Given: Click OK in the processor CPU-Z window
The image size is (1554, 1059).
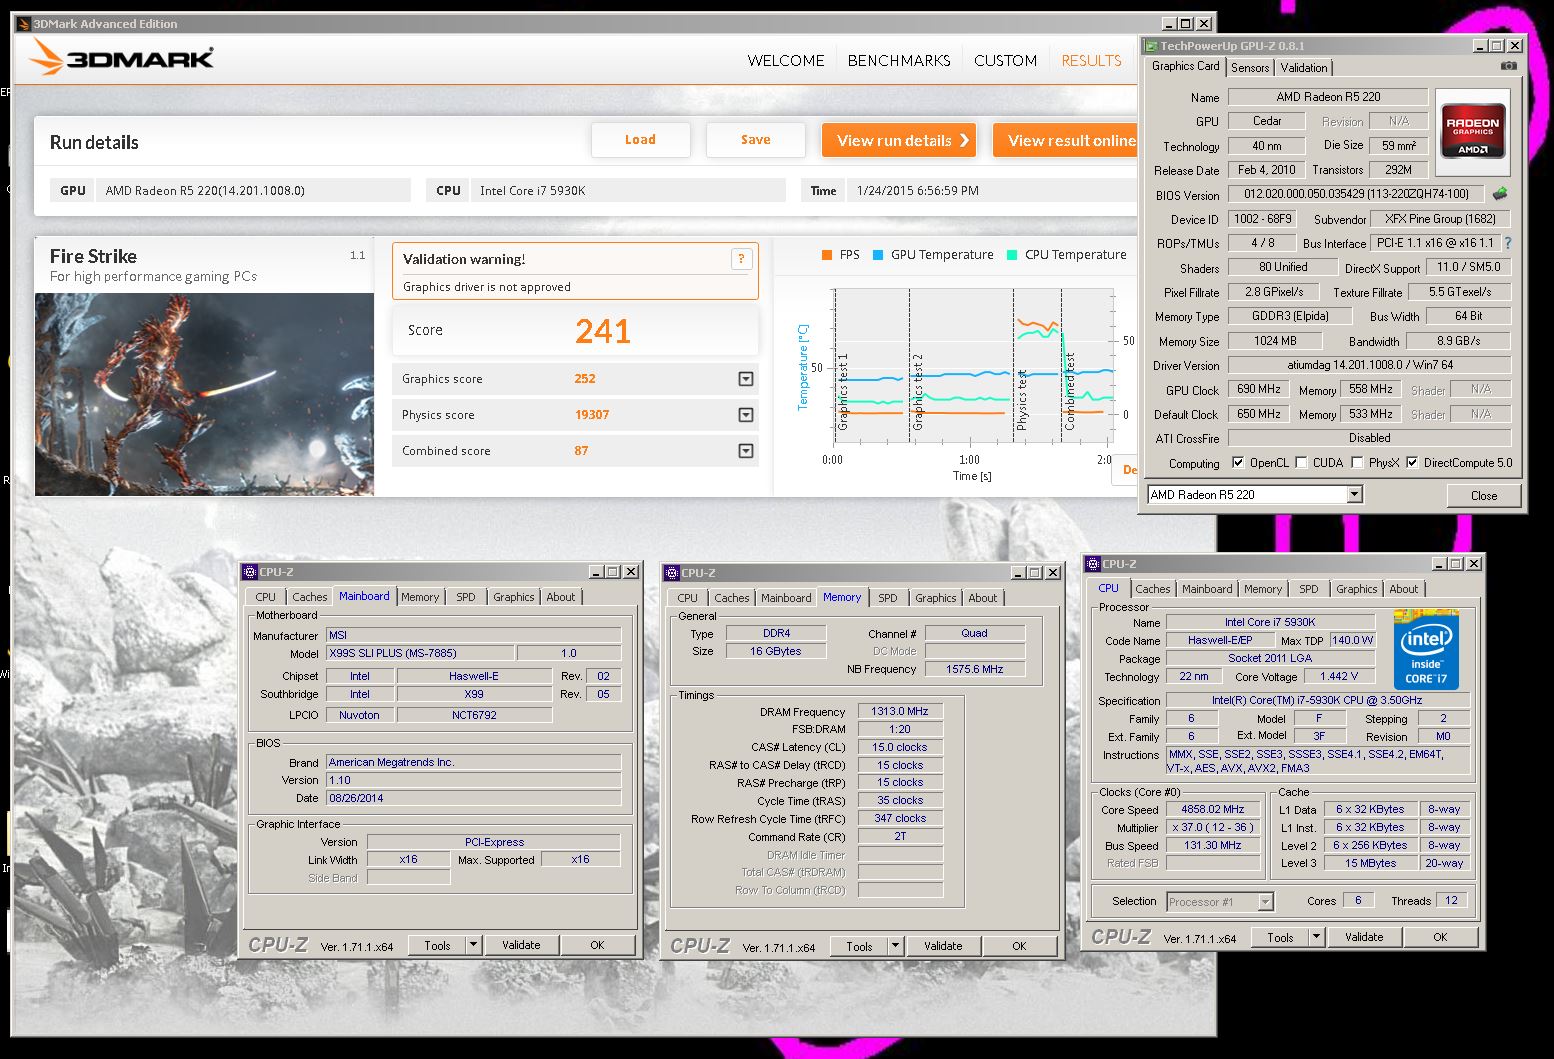Looking at the screenshot, I should (x=1440, y=937).
